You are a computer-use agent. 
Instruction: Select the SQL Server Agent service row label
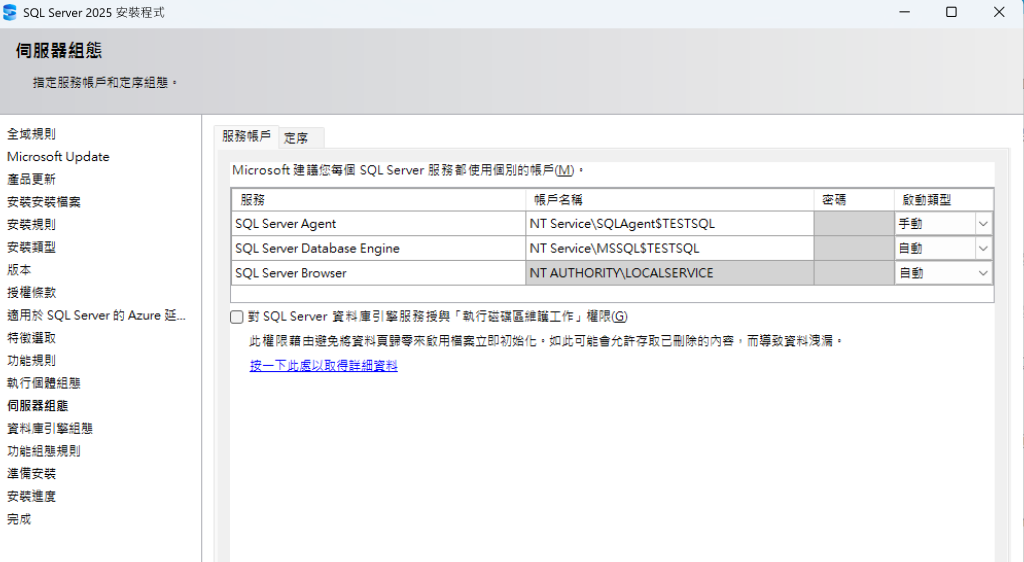(285, 224)
